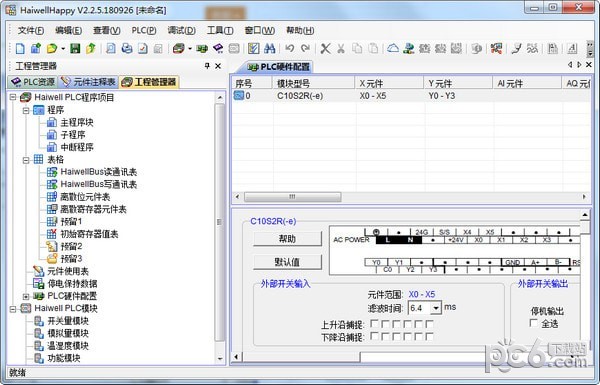Open the 滤波时间 6.4 dropdown
The image size is (600, 385).
click(436, 308)
